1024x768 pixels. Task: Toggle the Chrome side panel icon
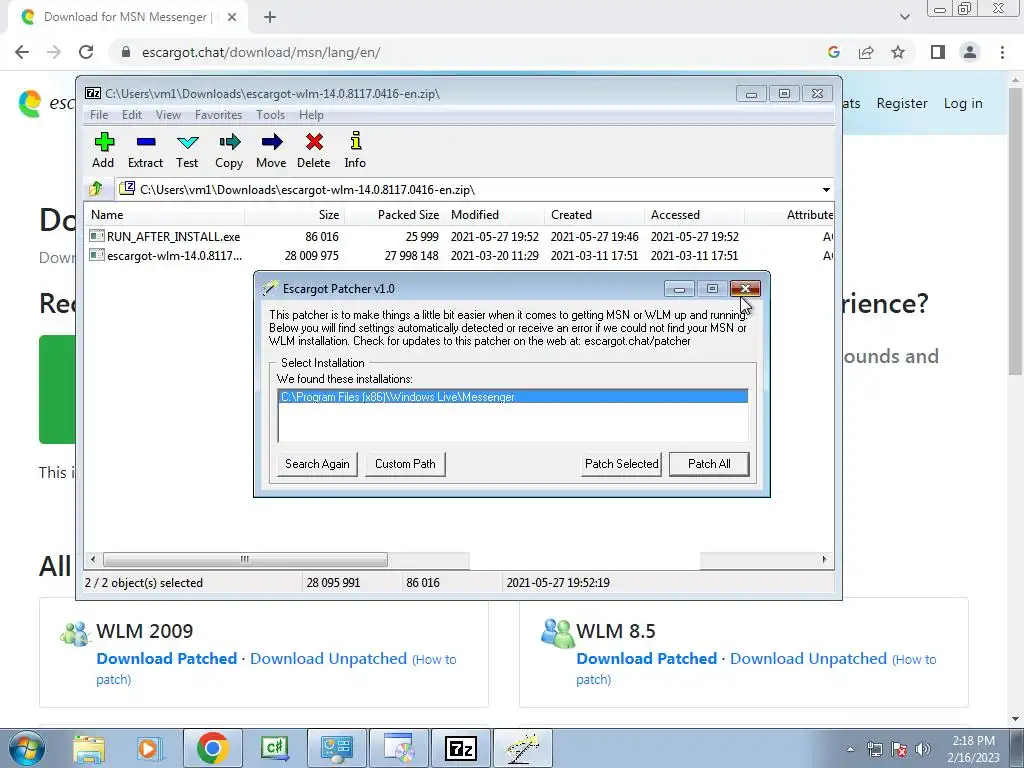[x=938, y=52]
